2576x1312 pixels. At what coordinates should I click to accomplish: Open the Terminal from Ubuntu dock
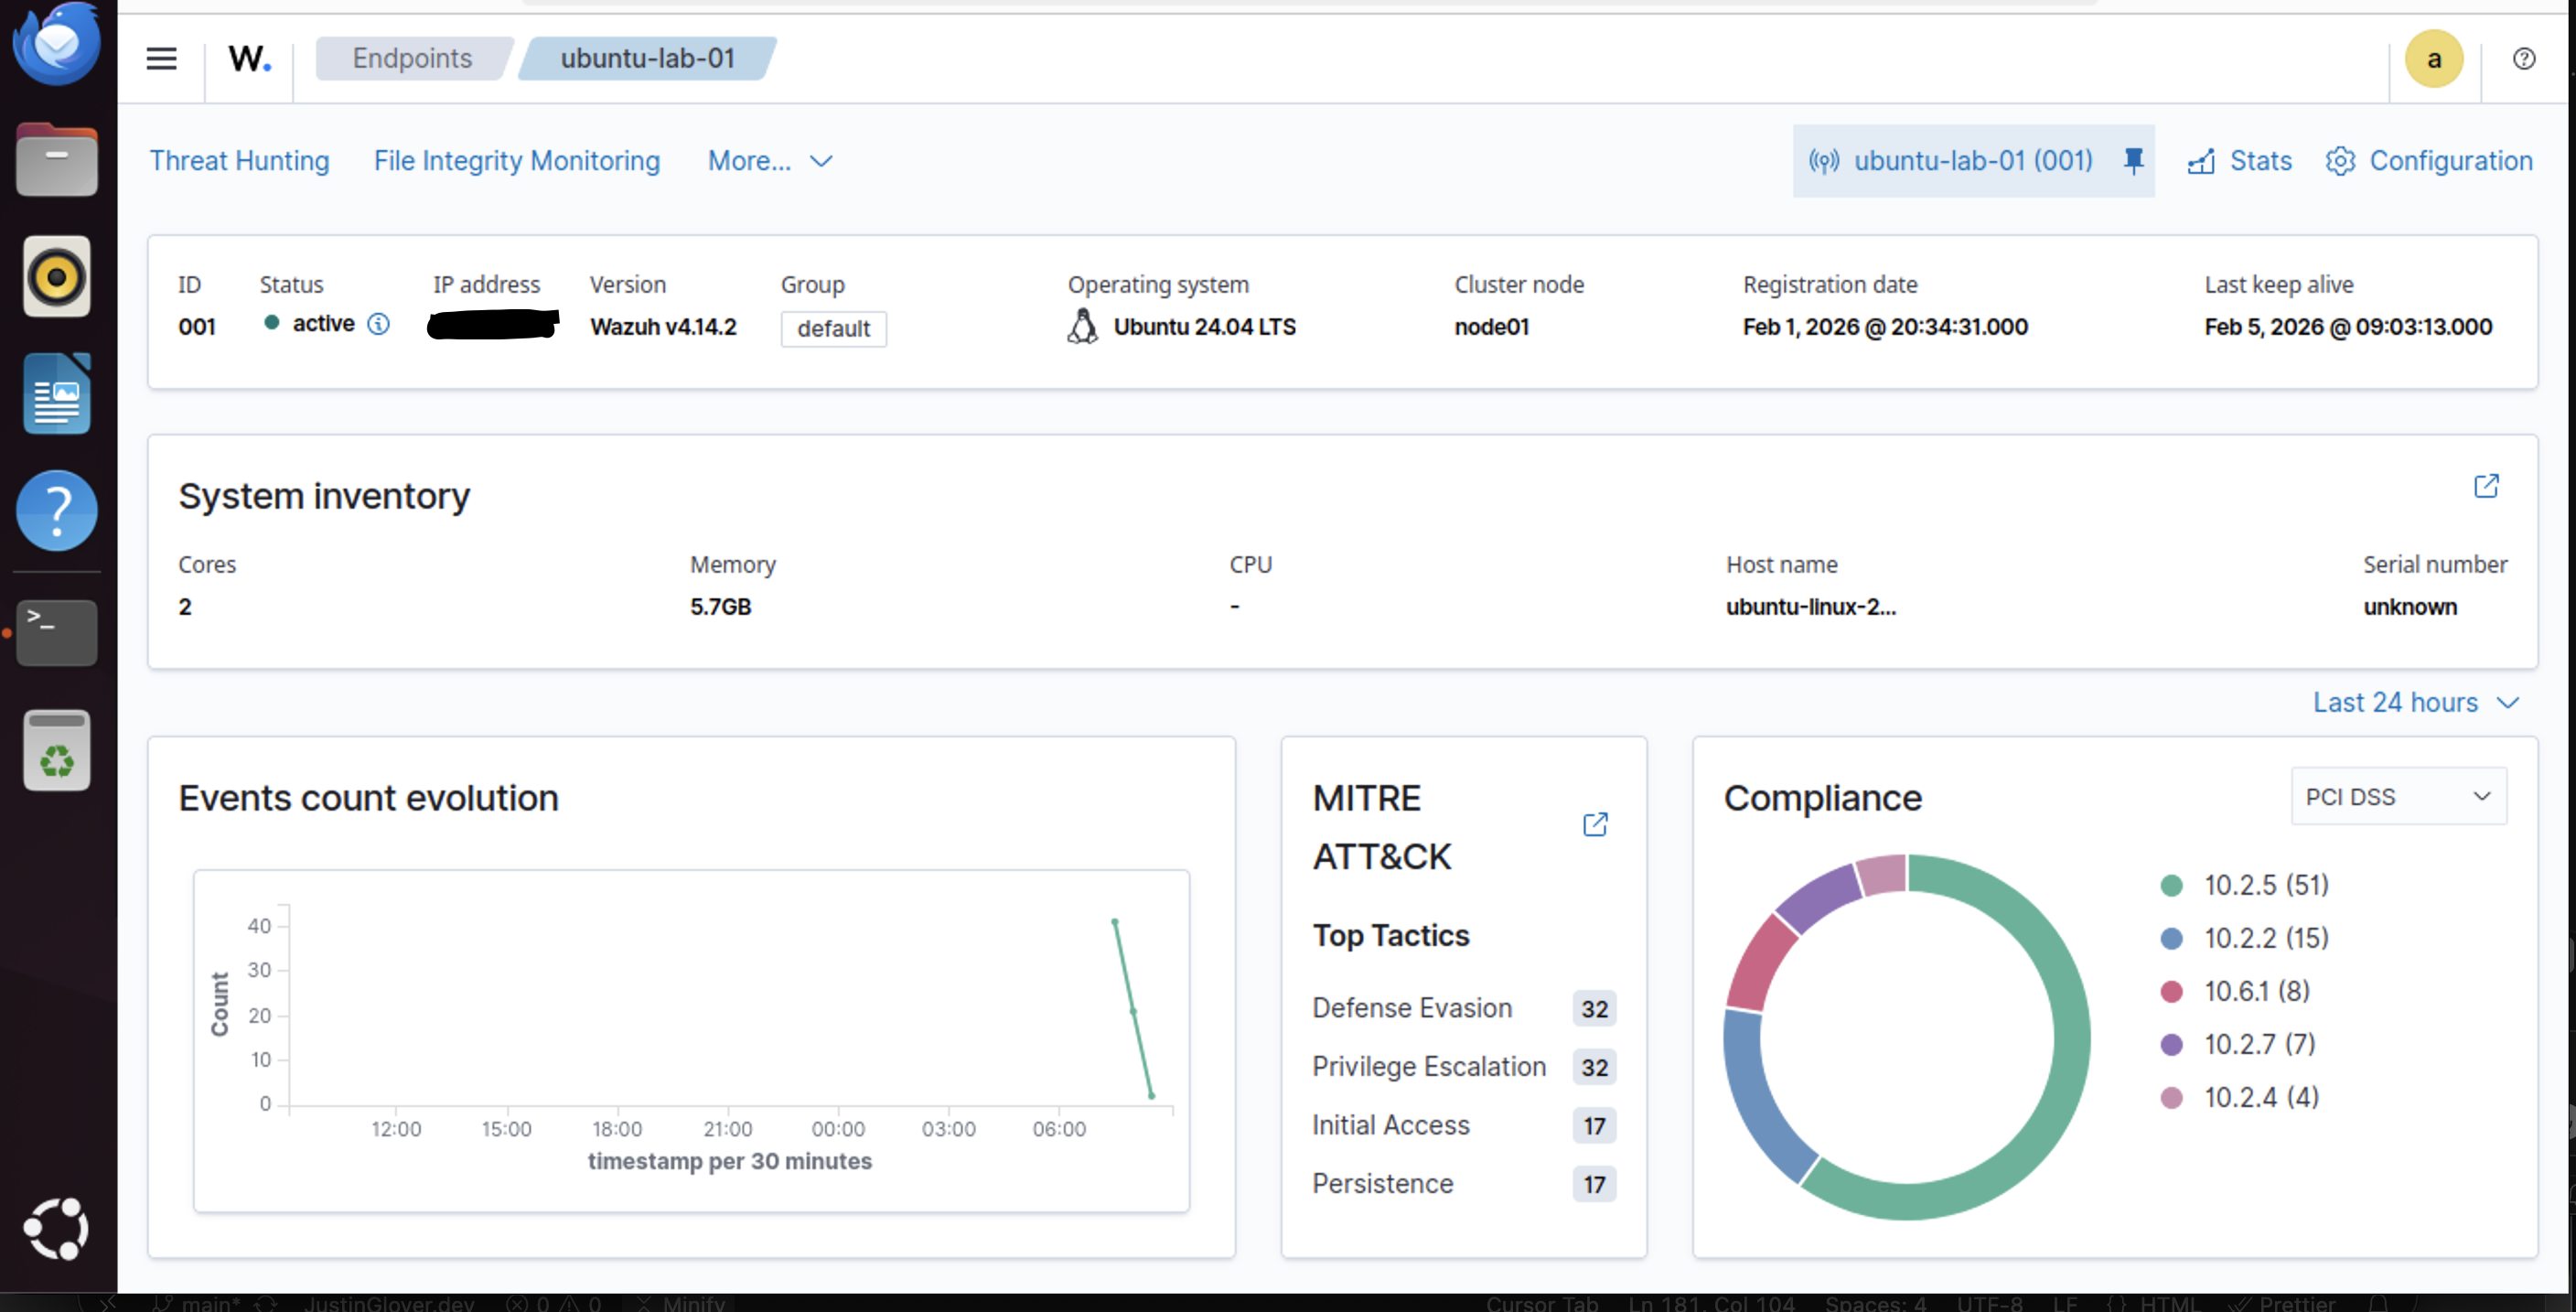pos(57,632)
